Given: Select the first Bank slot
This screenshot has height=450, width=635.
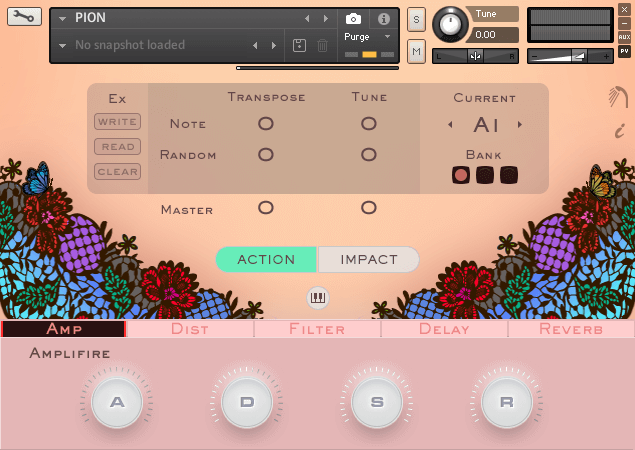Looking at the screenshot, I should click(461, 175).
